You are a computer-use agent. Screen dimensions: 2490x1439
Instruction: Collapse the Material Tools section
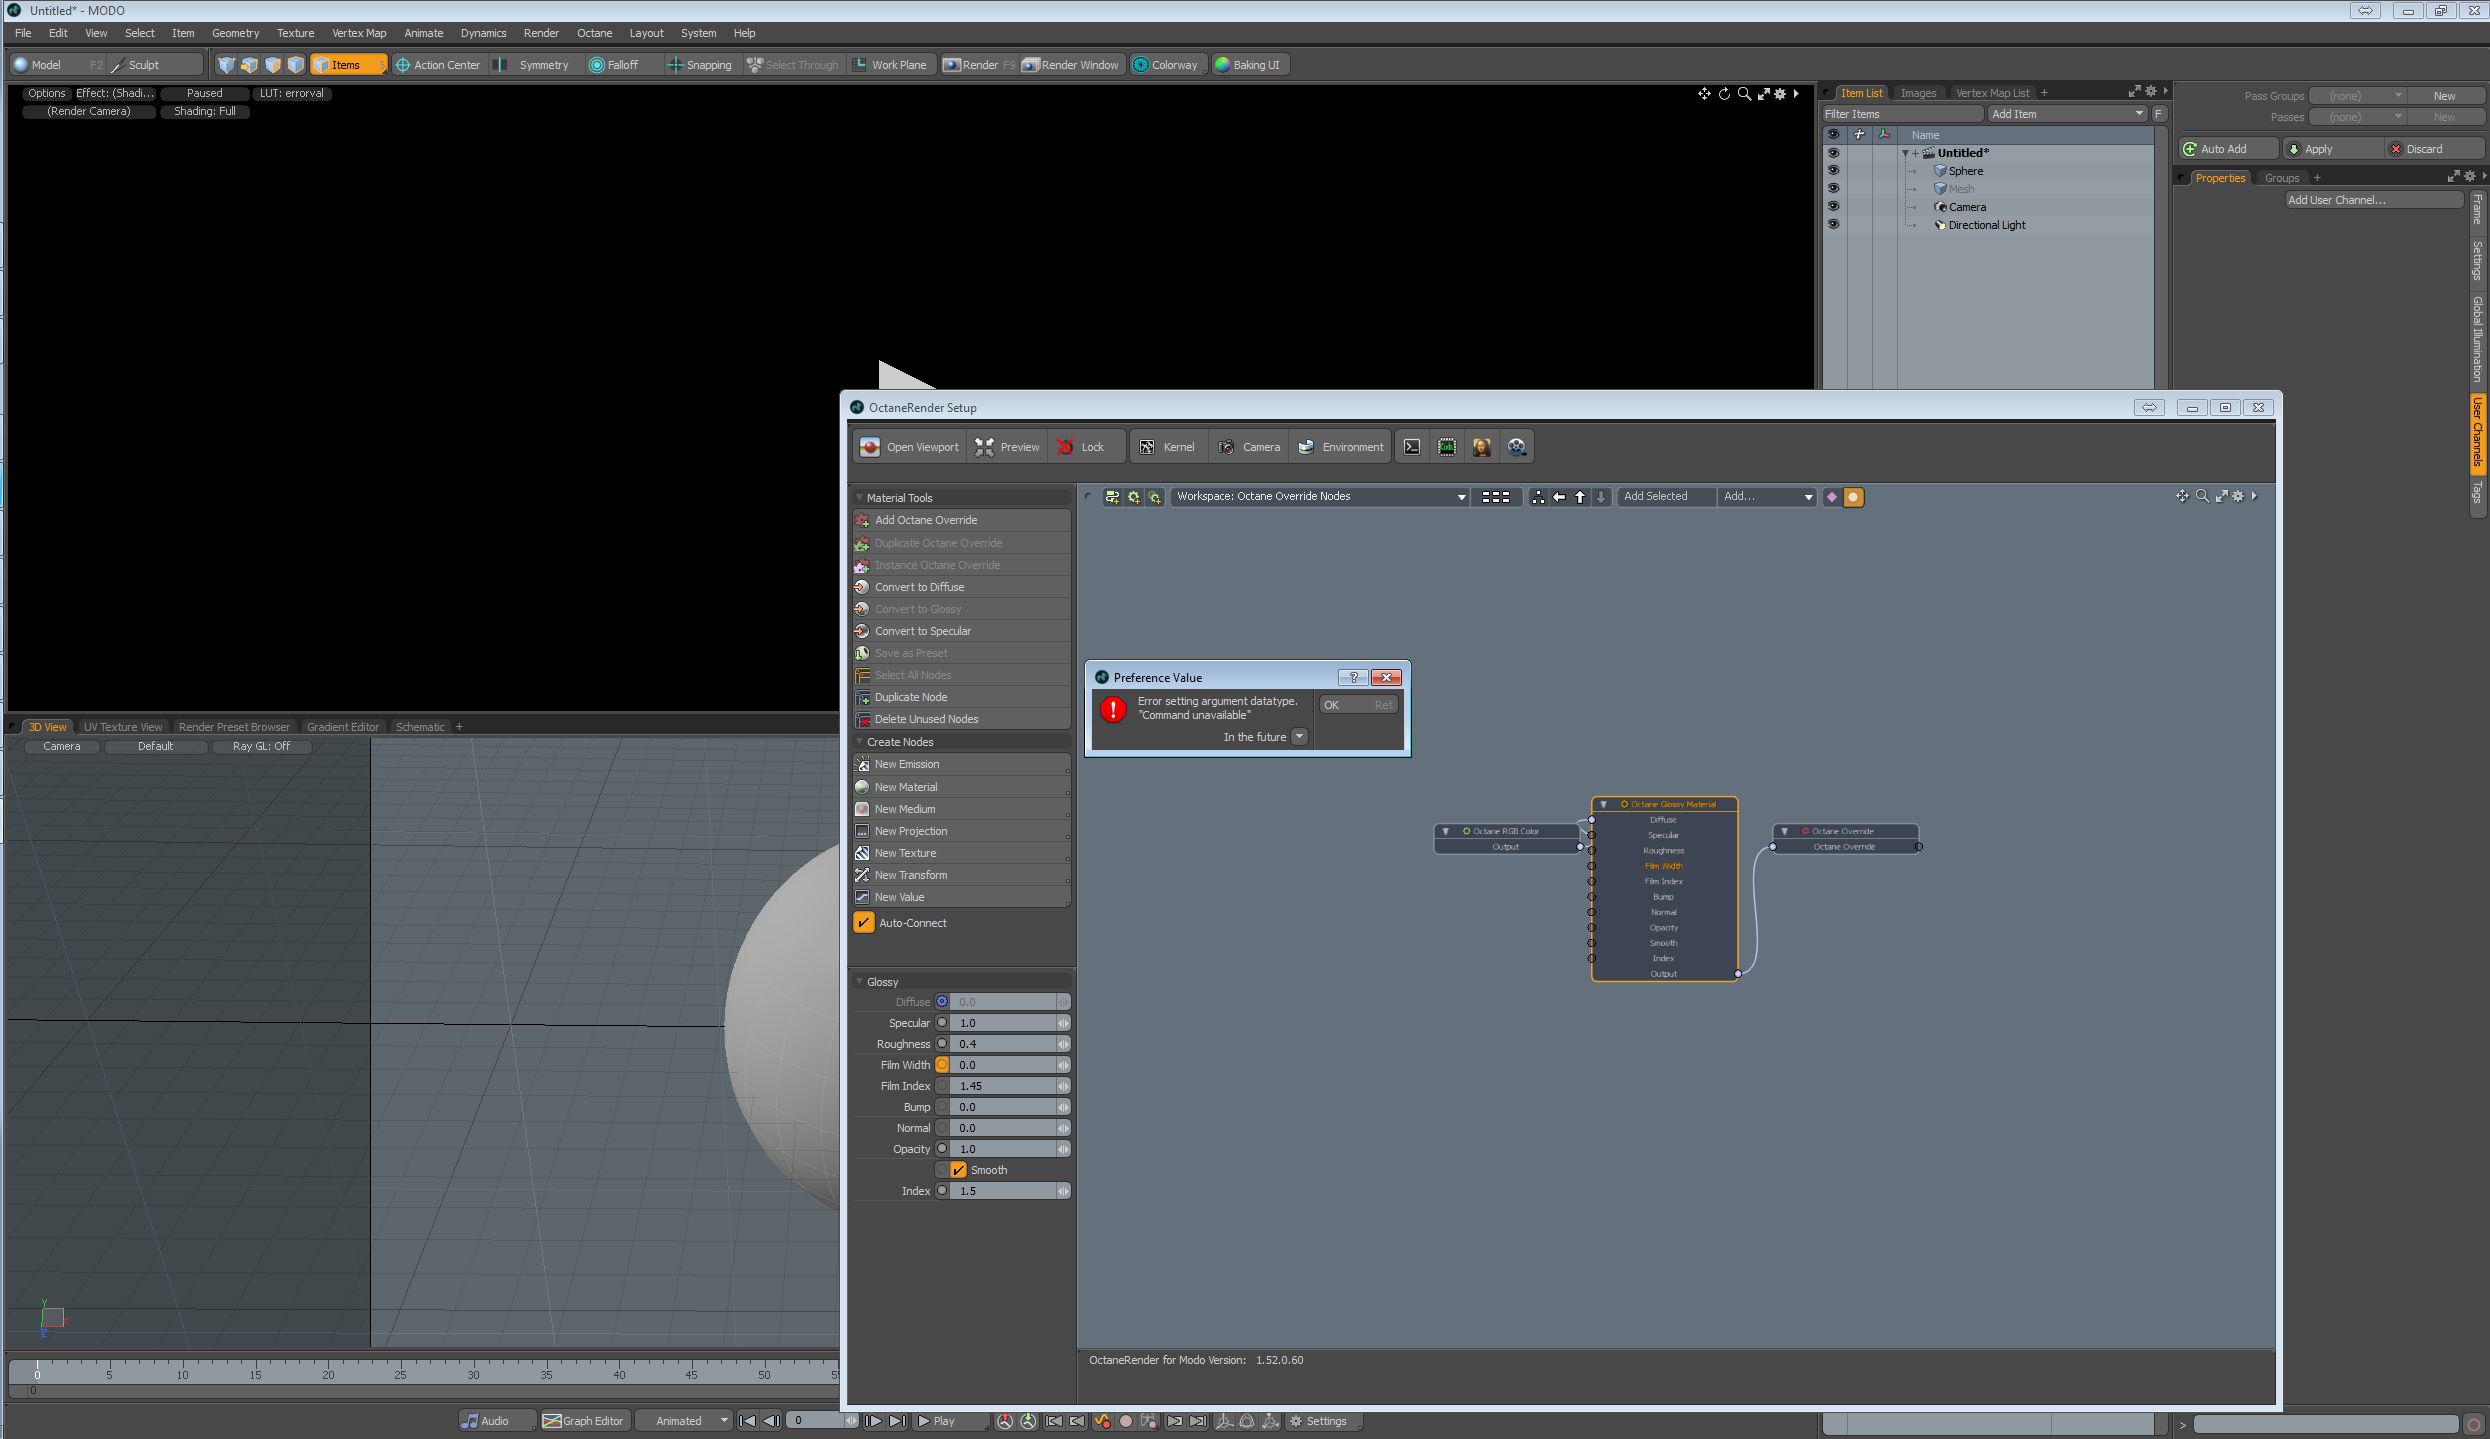[859, 497]
